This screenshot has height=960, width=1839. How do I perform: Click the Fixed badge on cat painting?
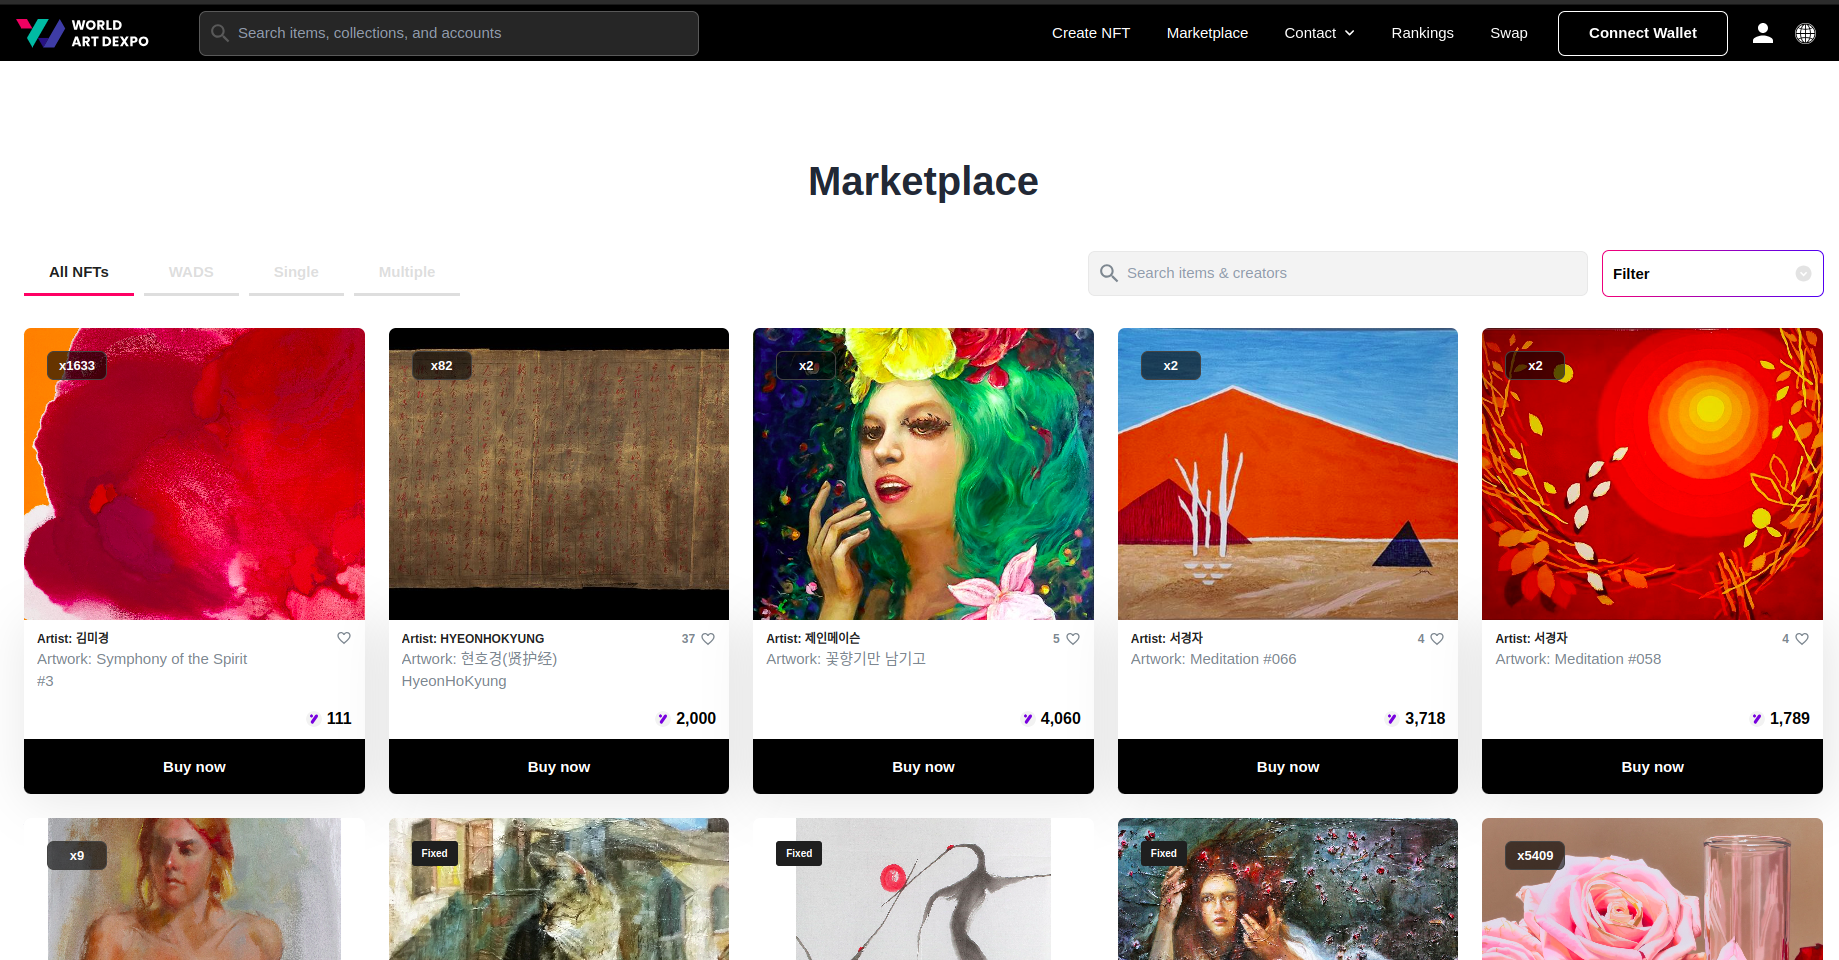point(434,853)
